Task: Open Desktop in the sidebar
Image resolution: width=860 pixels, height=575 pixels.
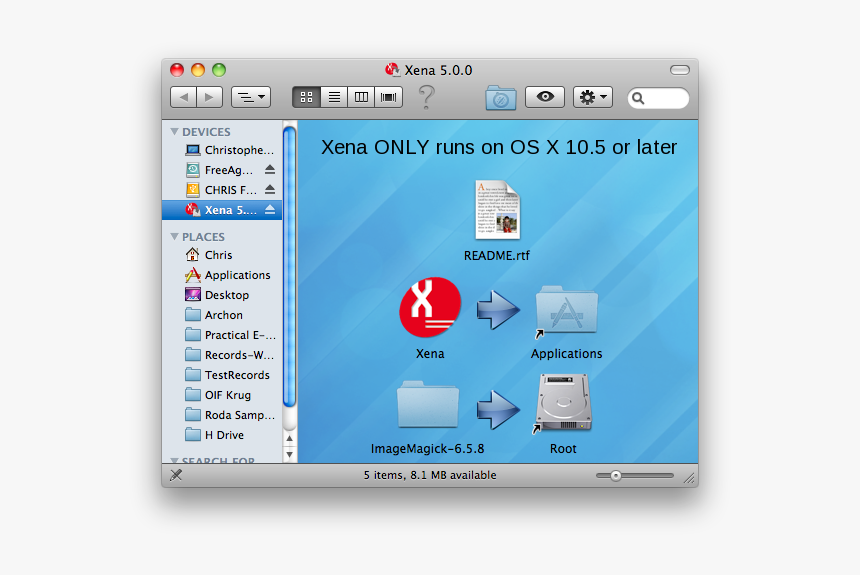Action: (x=222, y=295)
